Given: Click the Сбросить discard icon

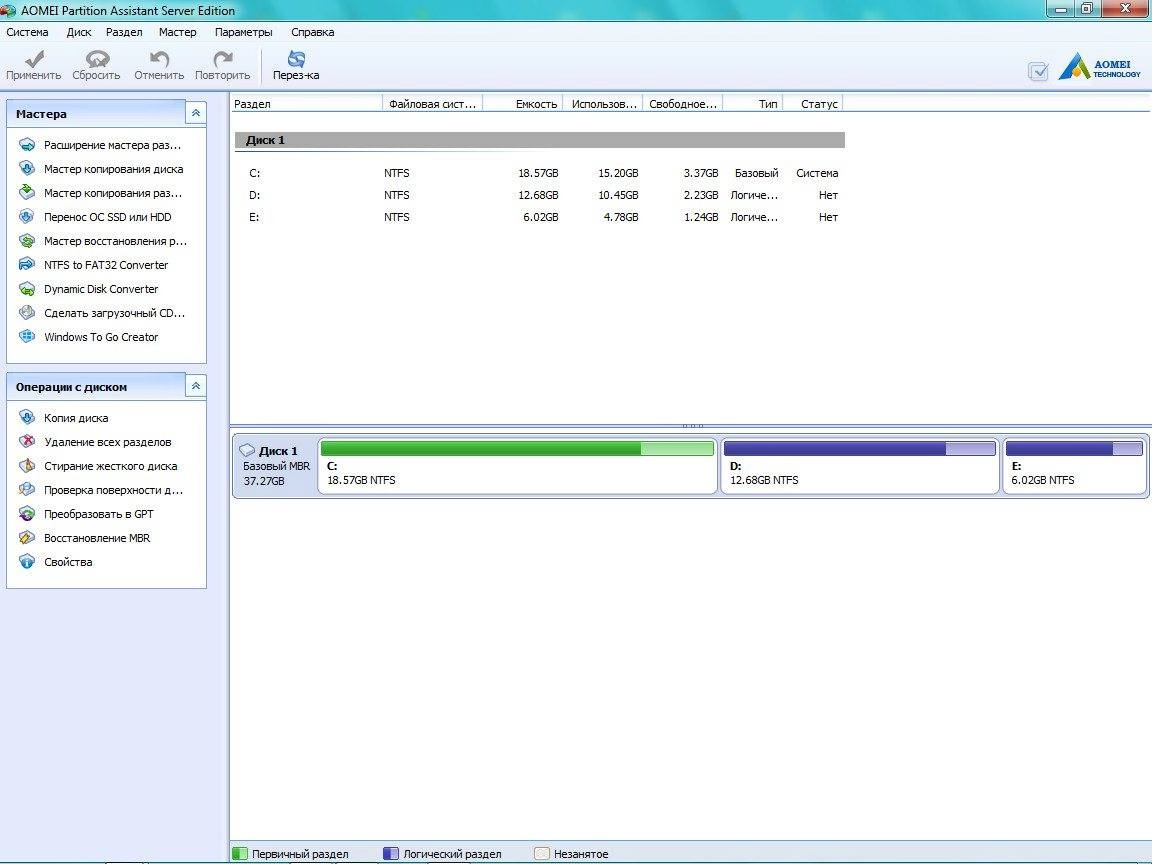Looking at the screenshot, I should 97,59.
